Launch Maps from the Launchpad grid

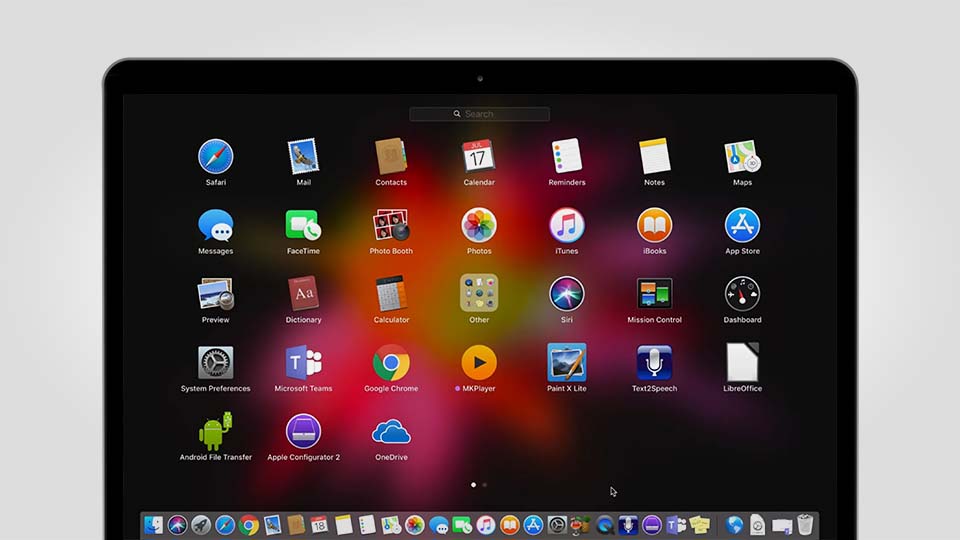[742, 156]
